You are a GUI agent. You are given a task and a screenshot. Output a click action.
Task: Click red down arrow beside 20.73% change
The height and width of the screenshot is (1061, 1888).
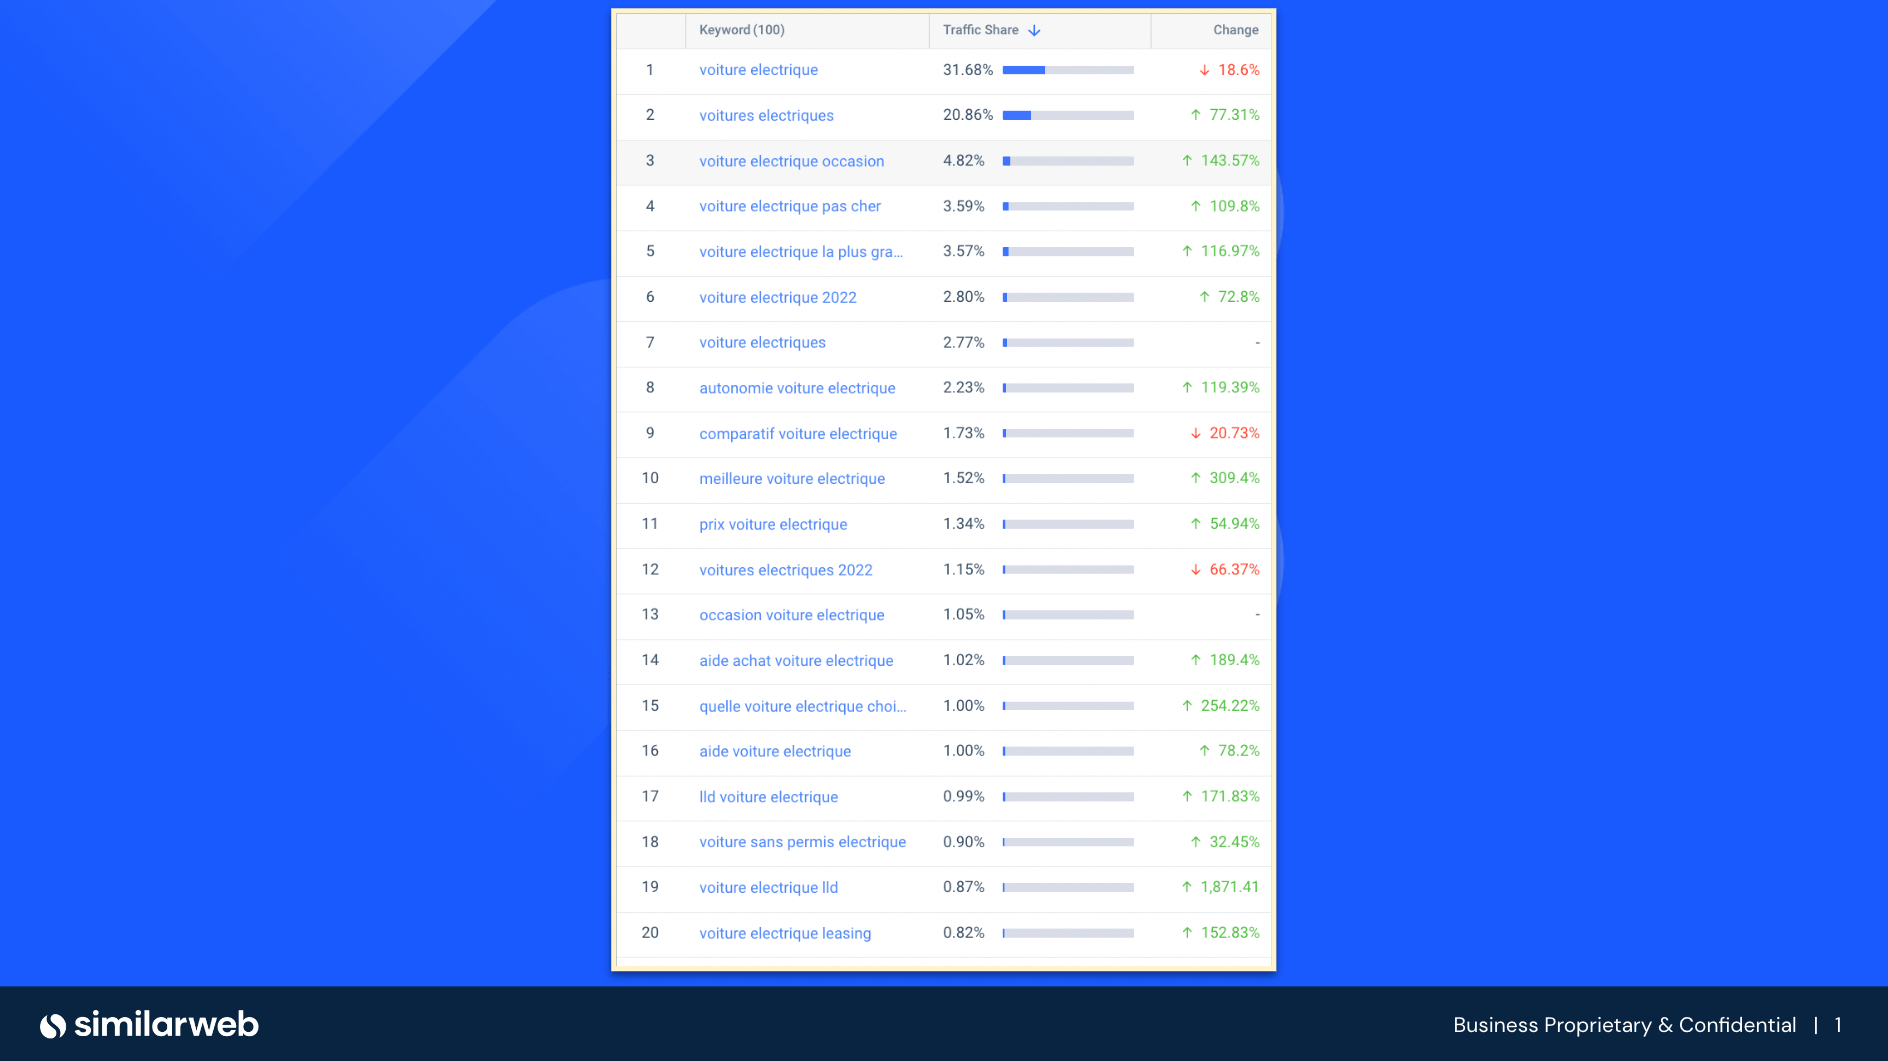pos(1195,433)
